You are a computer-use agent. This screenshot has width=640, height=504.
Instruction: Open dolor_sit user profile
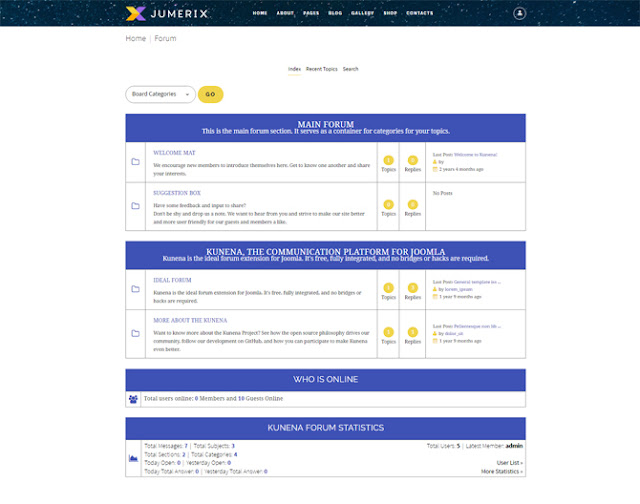click(454, 333)
